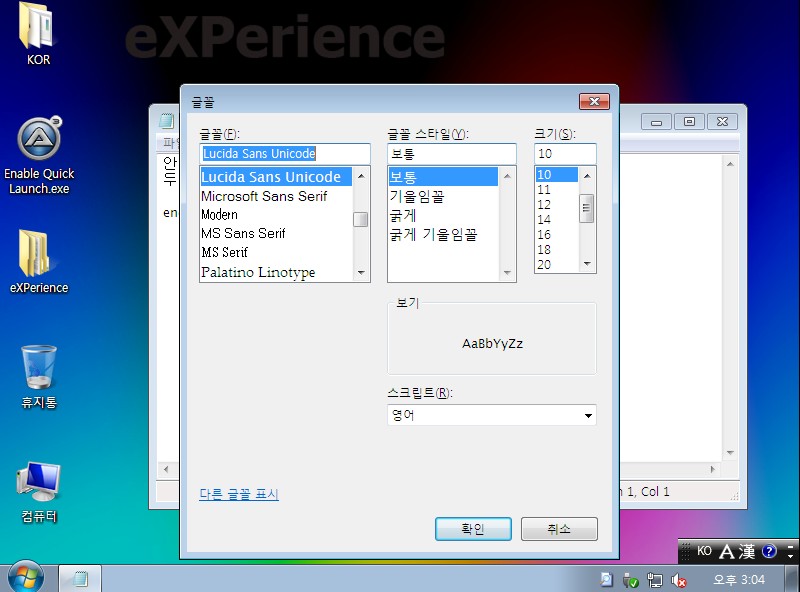Click the font style input field
This screenshot has width=800, height=592.
pyautogui.click(x=452, y=154)
